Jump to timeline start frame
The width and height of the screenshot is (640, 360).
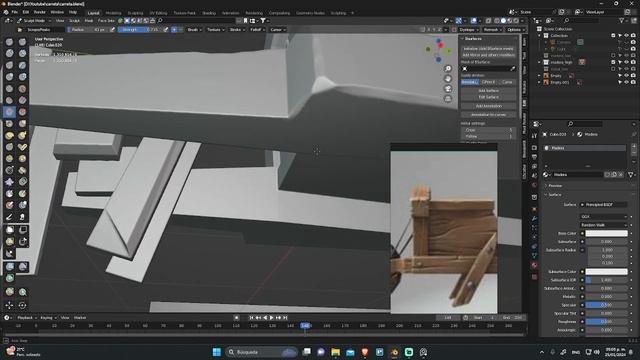click(251, 318)
